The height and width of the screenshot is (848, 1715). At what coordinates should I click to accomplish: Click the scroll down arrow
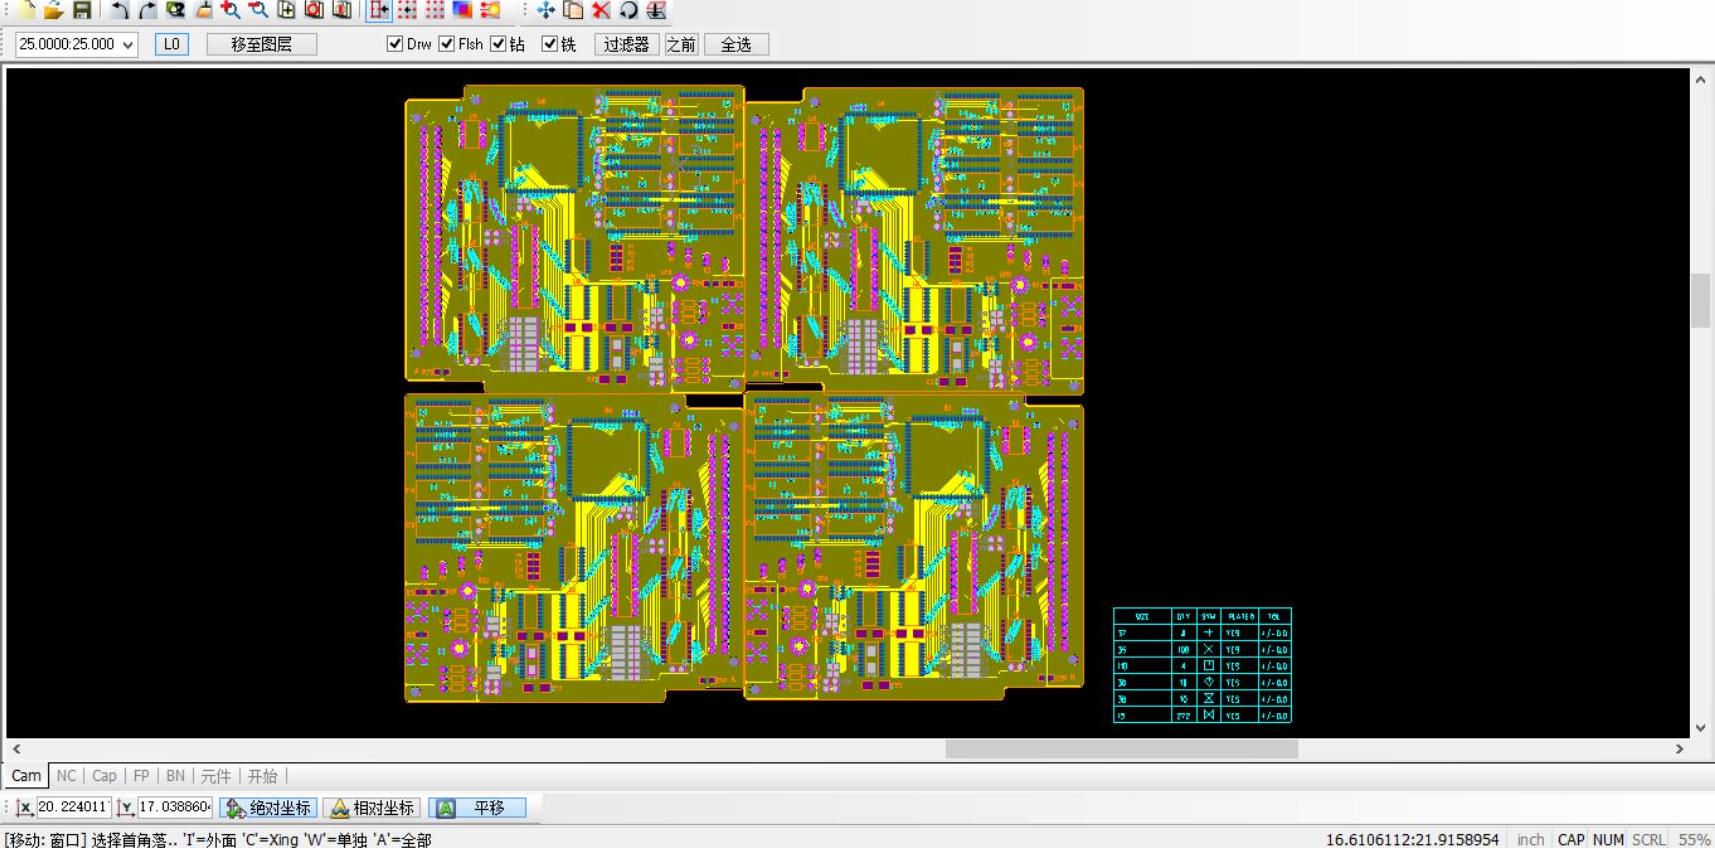1700,728
